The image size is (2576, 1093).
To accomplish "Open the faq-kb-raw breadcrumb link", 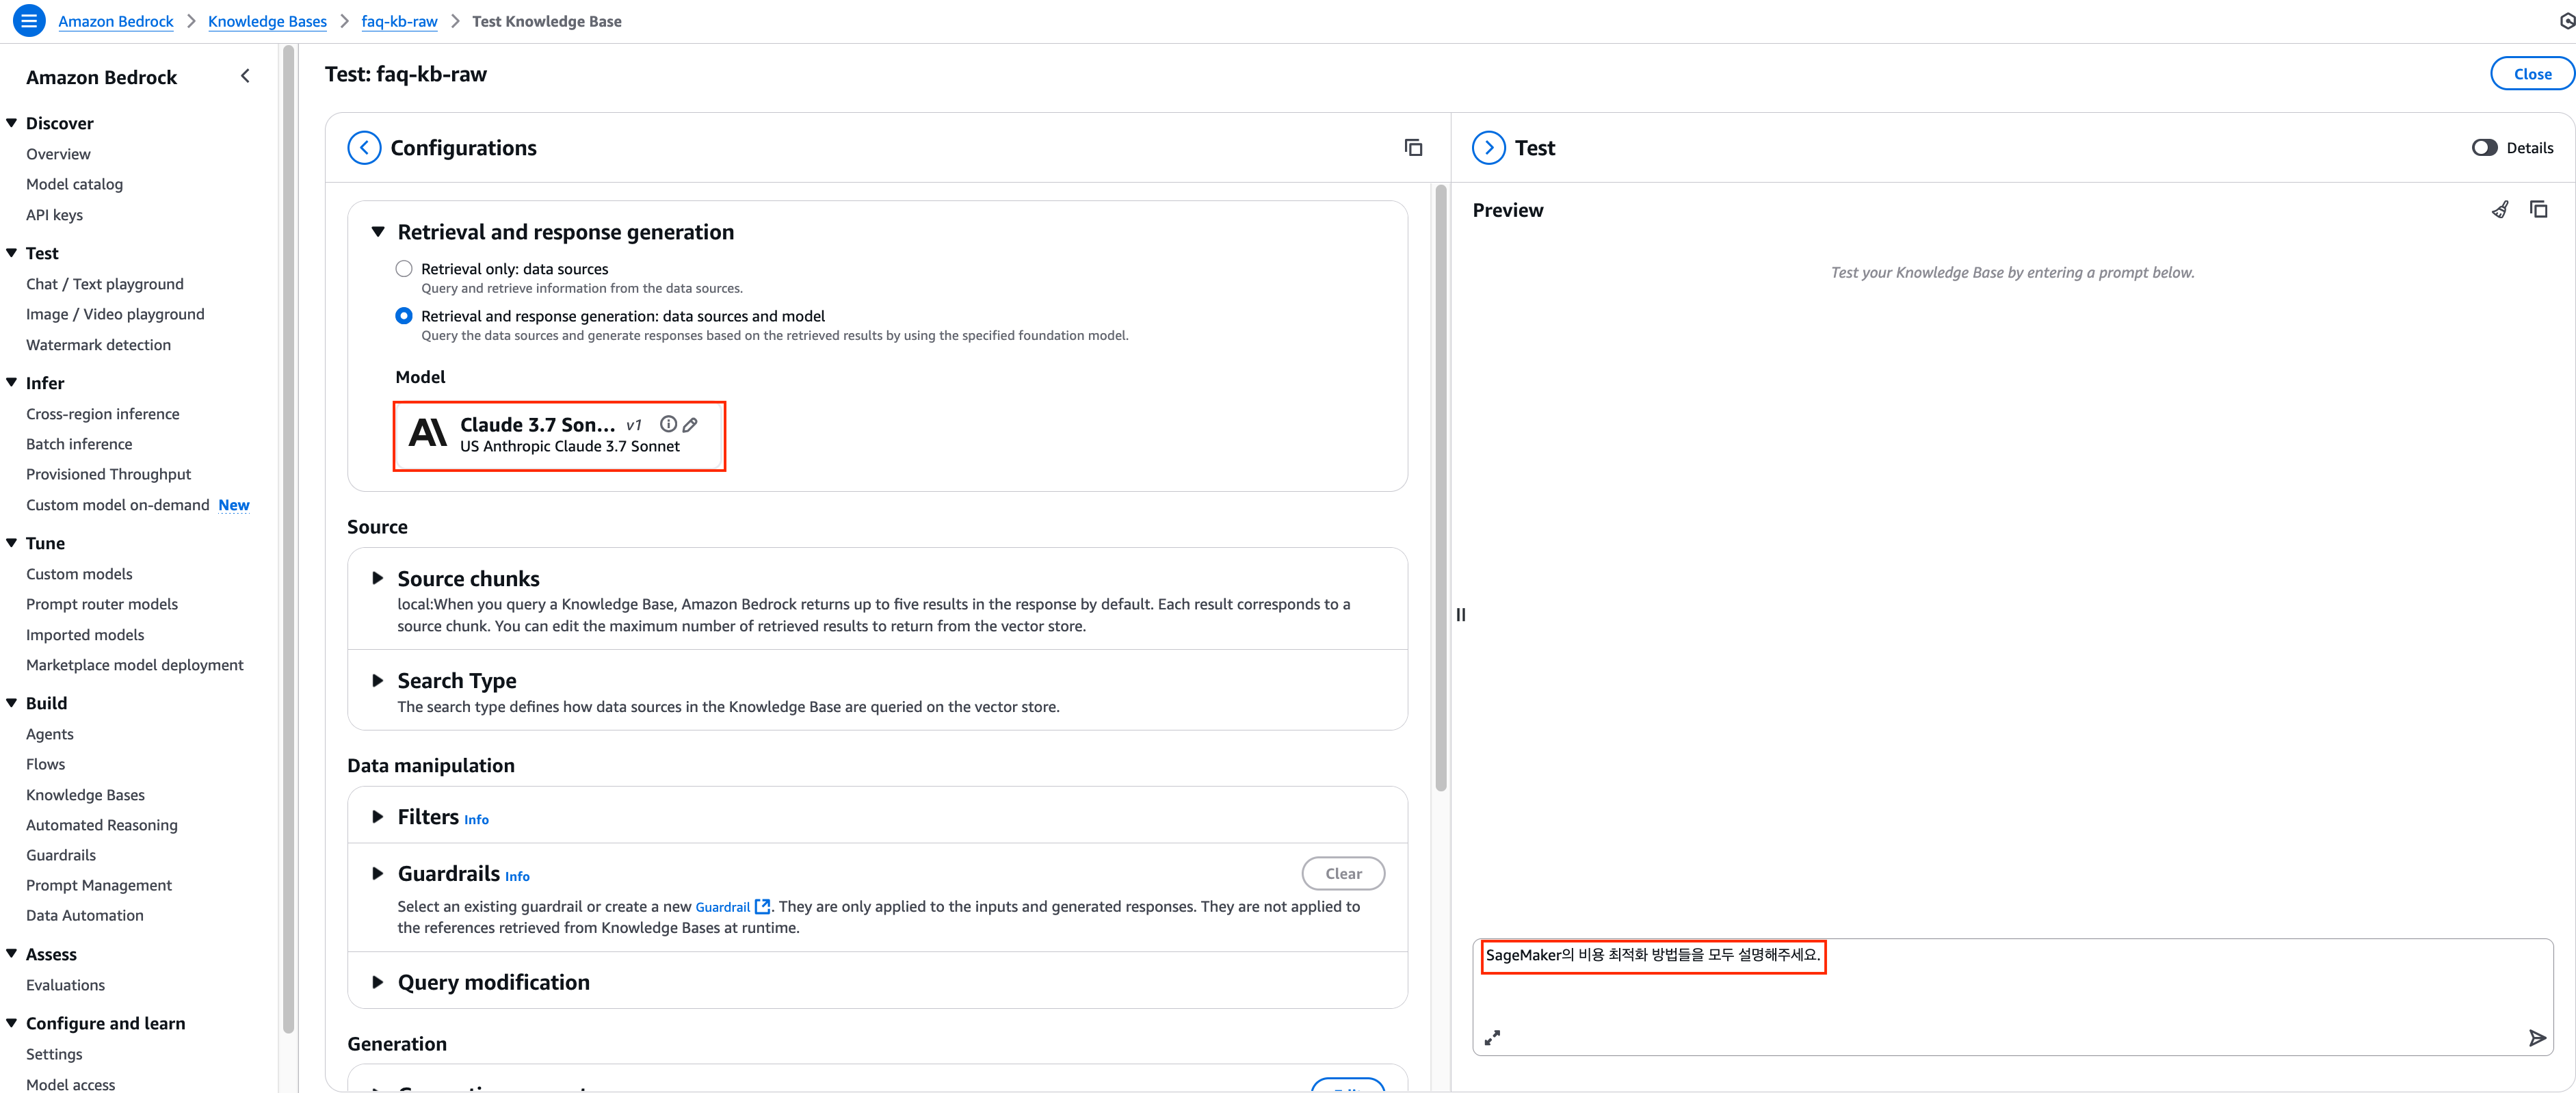I will pyautogui.click(x=399, y=21).
